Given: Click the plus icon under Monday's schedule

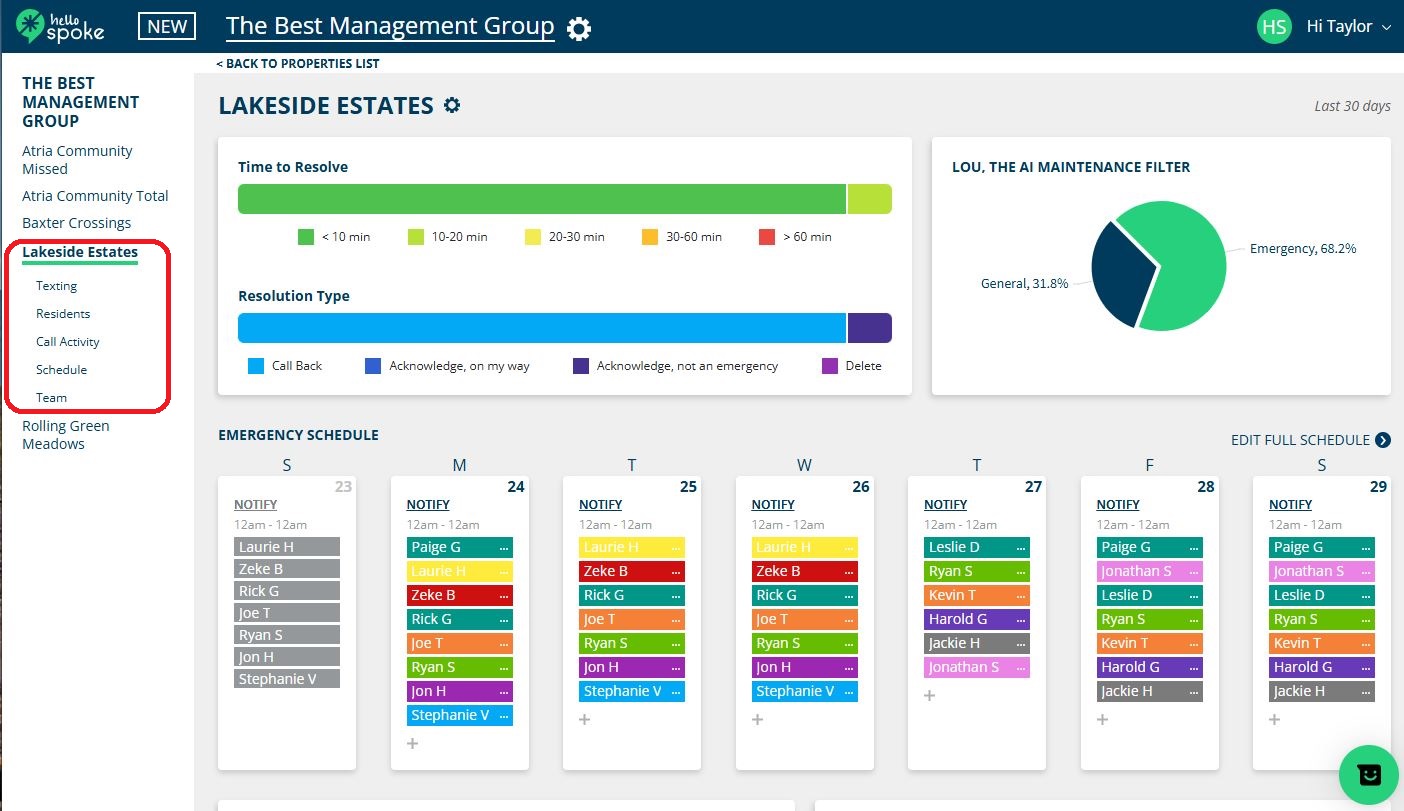Looking at the screenshot, I should (412, 743).
